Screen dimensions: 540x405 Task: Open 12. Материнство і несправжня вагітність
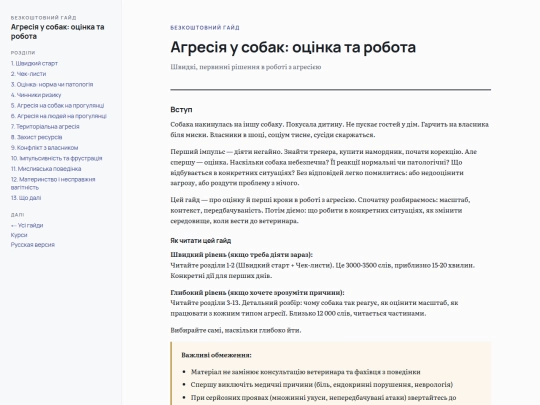(53, 183)
